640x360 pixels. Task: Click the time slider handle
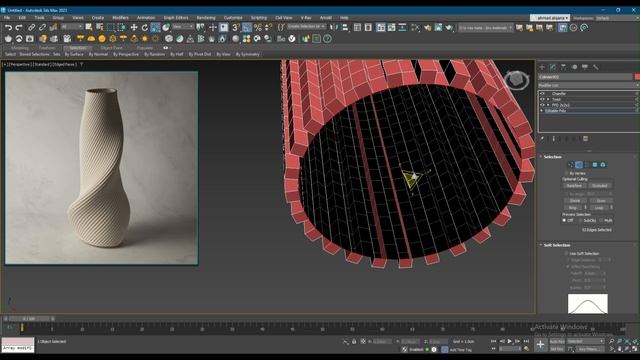[x=29, y=318]
